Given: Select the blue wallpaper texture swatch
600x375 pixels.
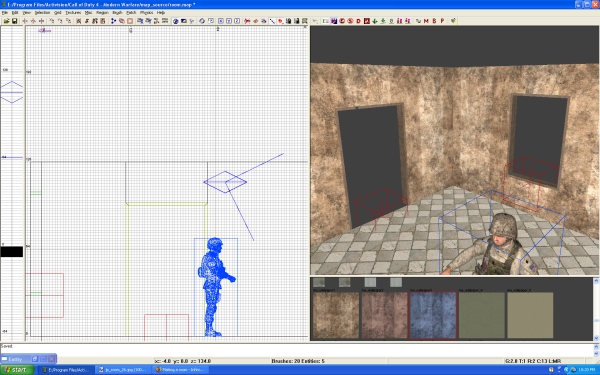Looking at the screenshot, I should coord(433,315).
